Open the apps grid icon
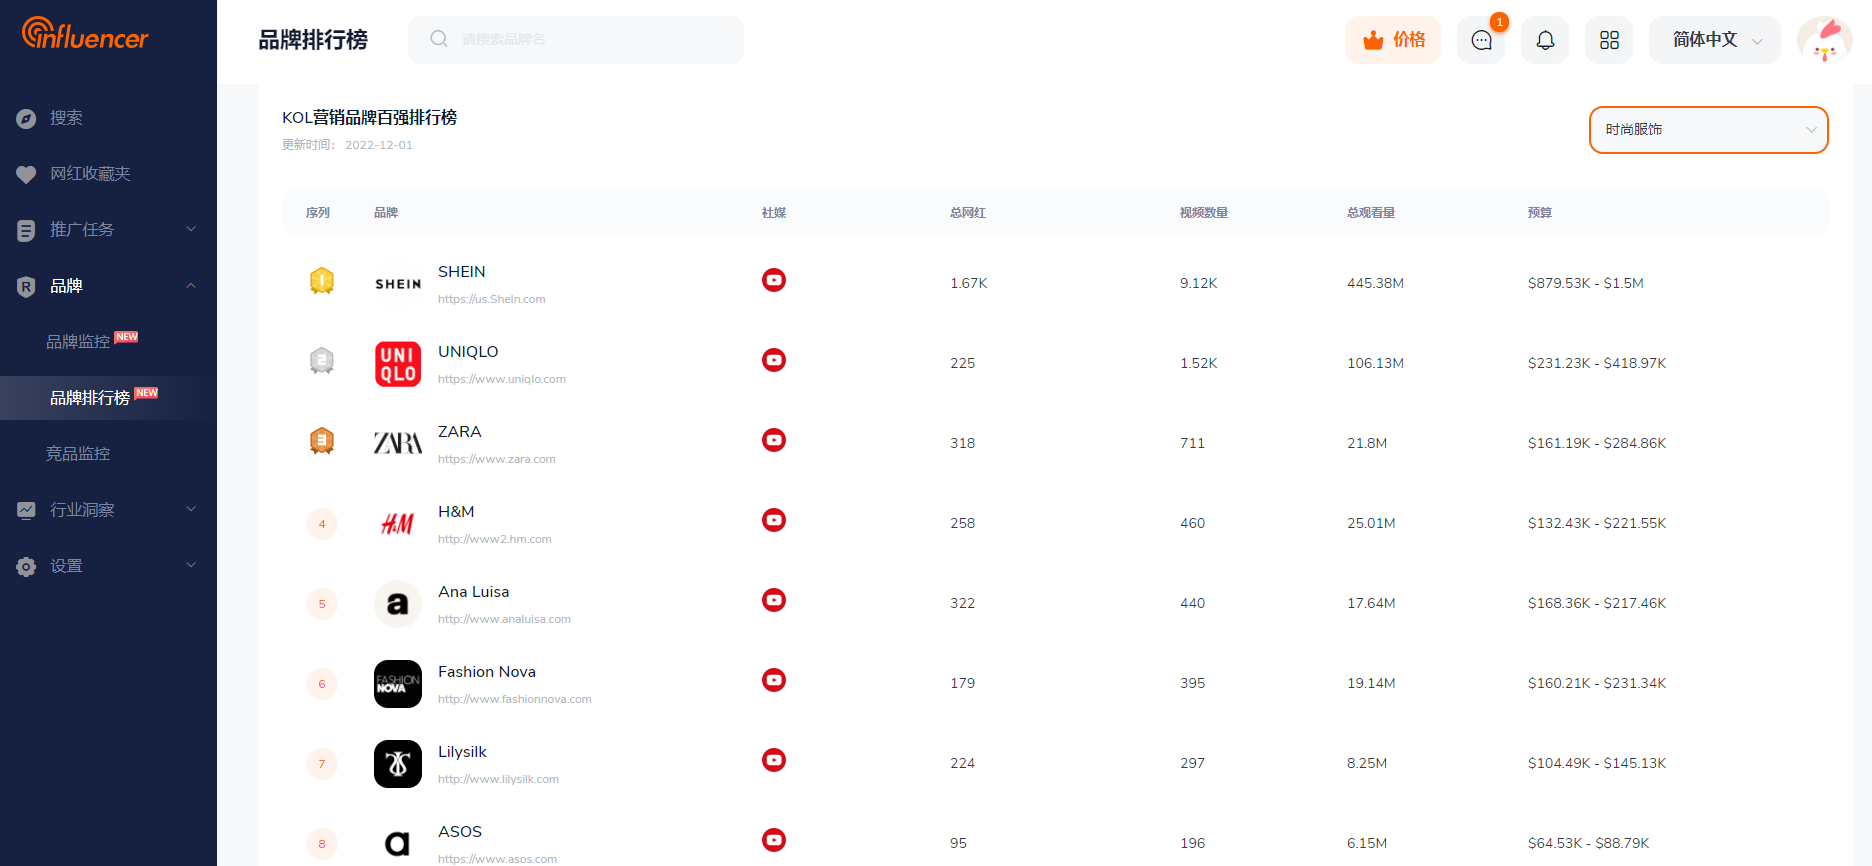Image resolution: width=1872 pixels, height=866 pixels. tap(1609, 40)
